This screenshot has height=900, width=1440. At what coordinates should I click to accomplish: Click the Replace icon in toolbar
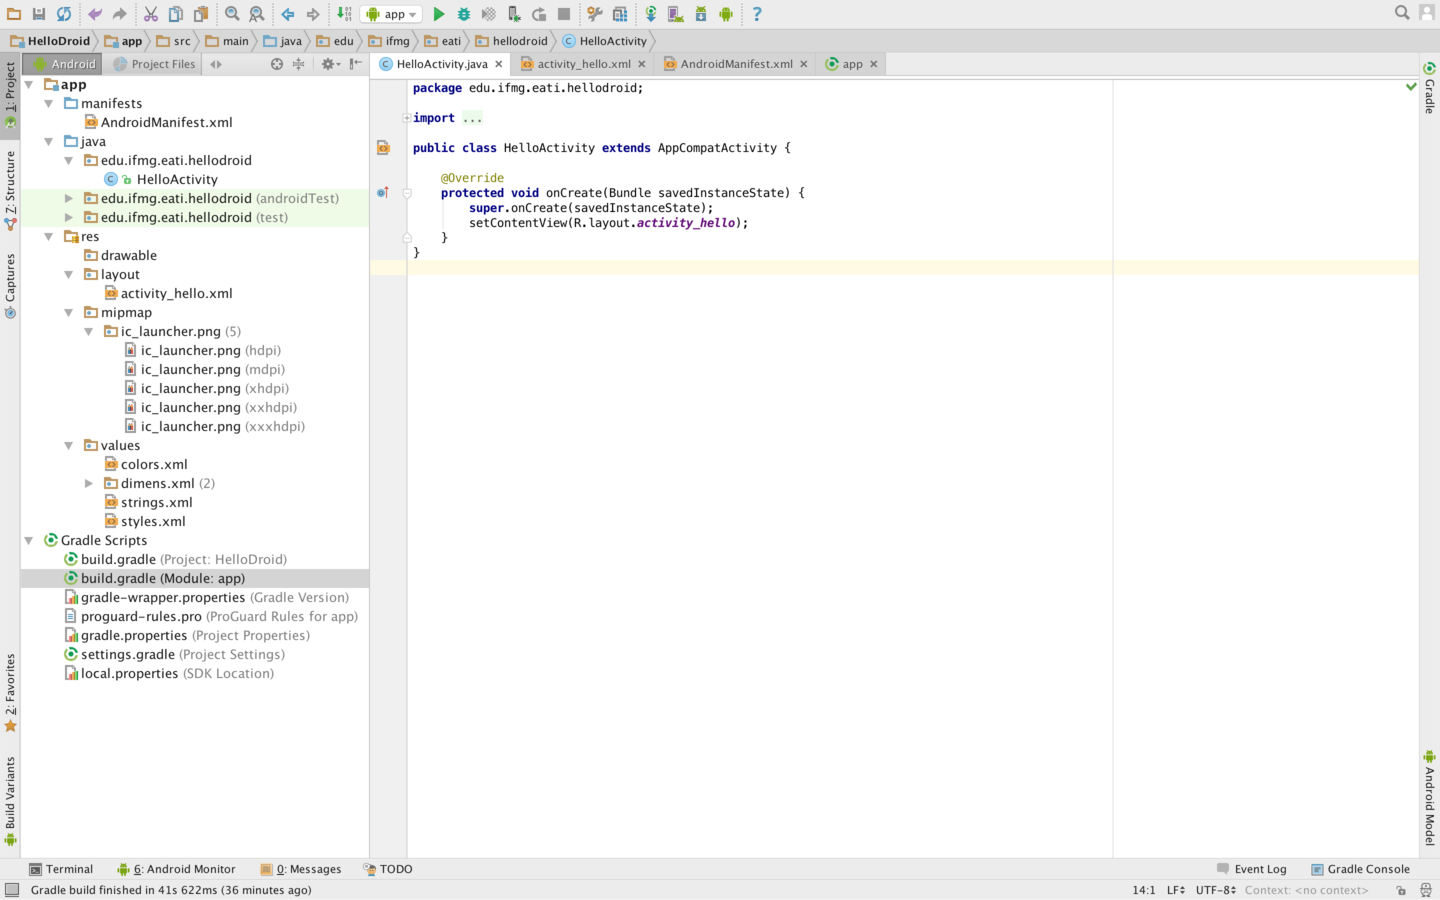pos(257,14)
